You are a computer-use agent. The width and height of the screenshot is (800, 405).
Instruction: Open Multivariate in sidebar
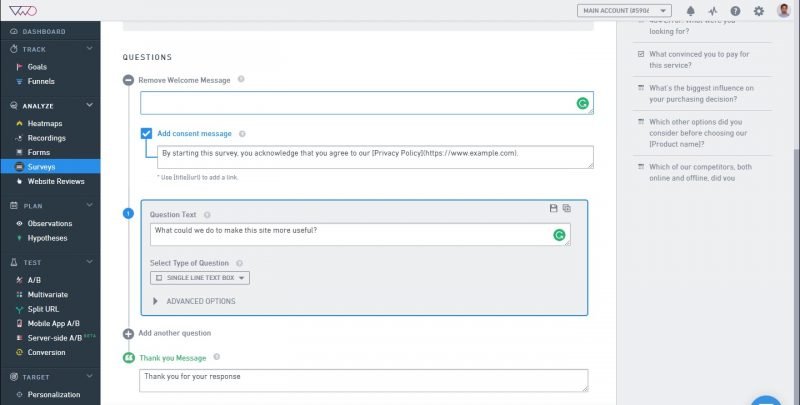click(50, 294)
